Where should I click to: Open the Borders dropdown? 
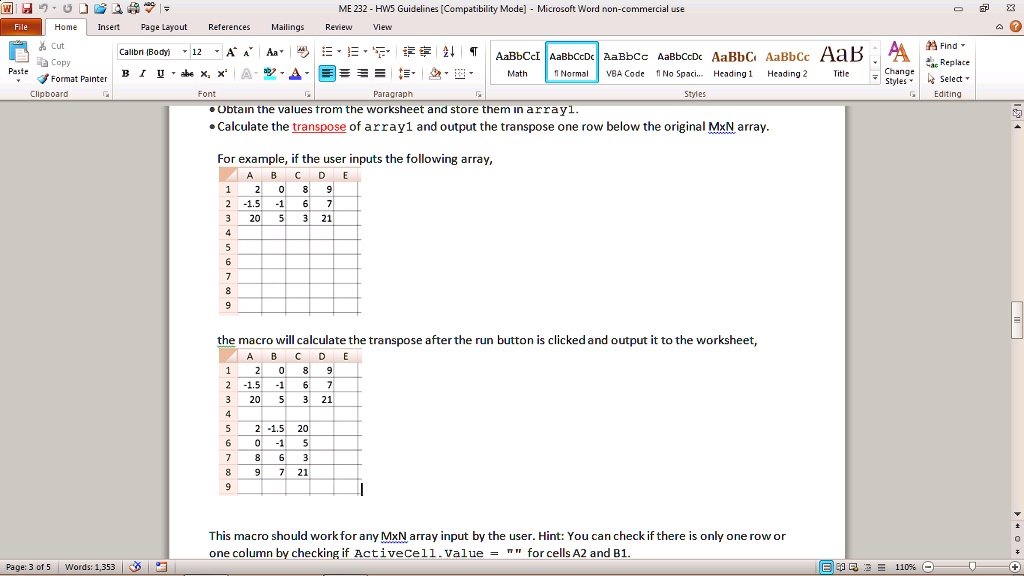[x=472, y=74]
